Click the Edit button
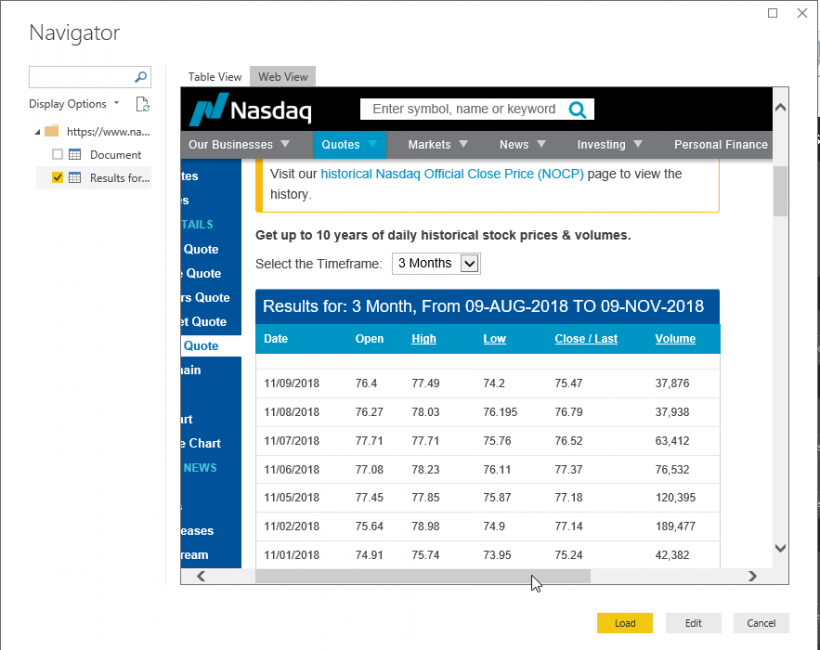 693,623
